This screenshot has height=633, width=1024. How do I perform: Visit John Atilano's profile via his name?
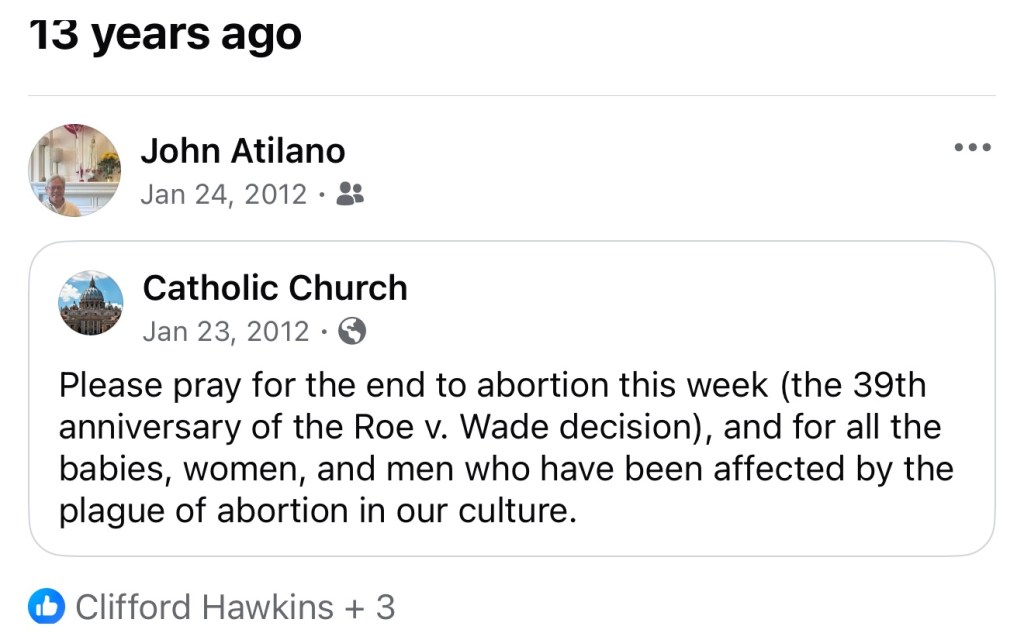click(242, 151)
